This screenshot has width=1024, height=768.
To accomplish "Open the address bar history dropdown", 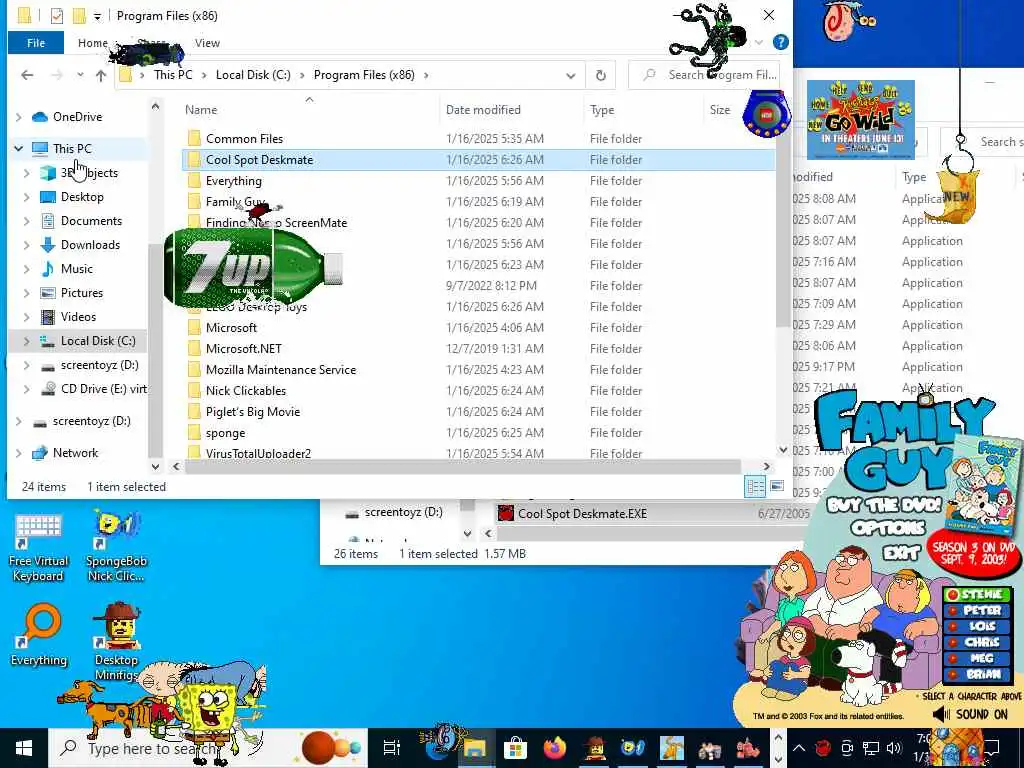I will pyautogui.click(x=571, y=75).
